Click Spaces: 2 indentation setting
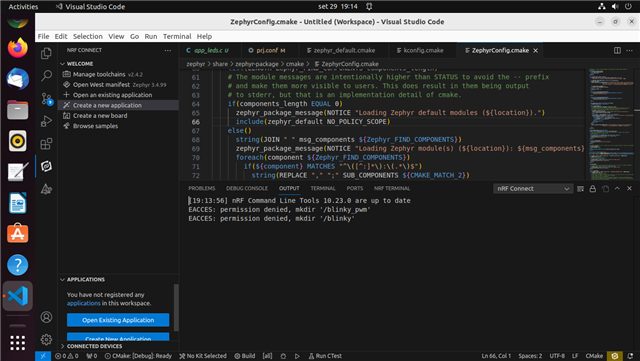 point(530,356)
